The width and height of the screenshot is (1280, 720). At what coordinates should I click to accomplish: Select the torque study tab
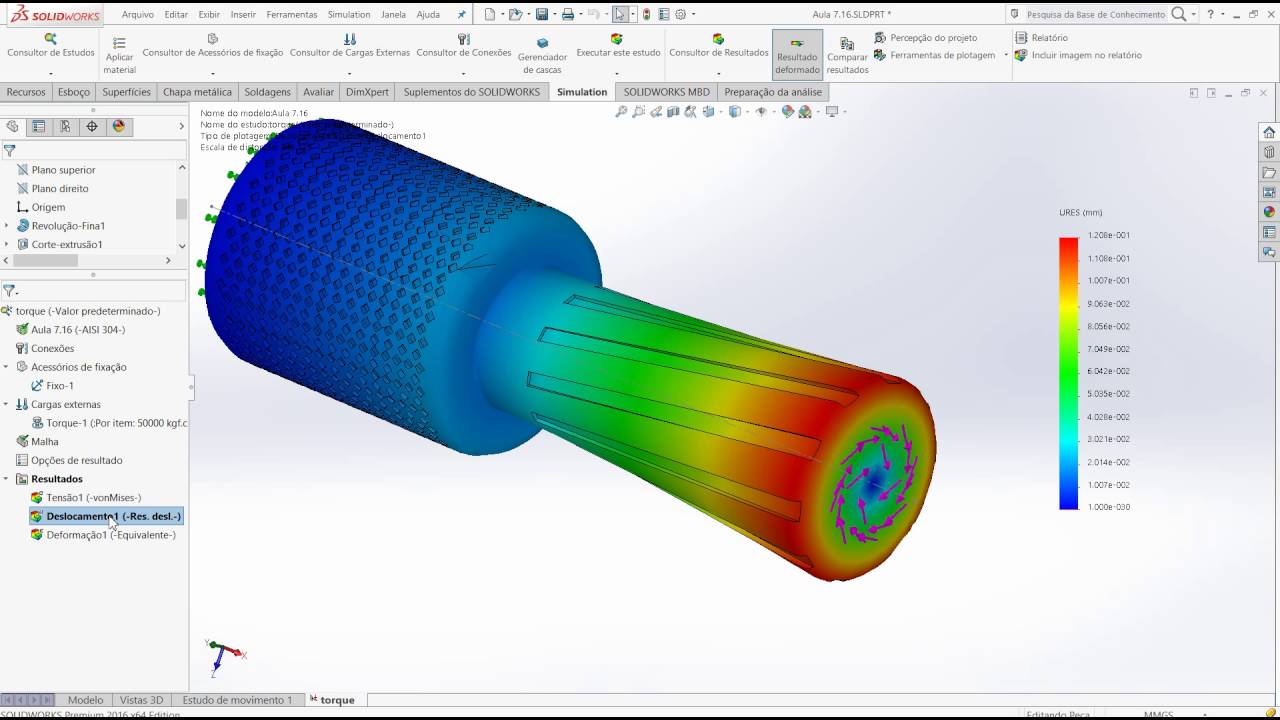coord(332,700)
